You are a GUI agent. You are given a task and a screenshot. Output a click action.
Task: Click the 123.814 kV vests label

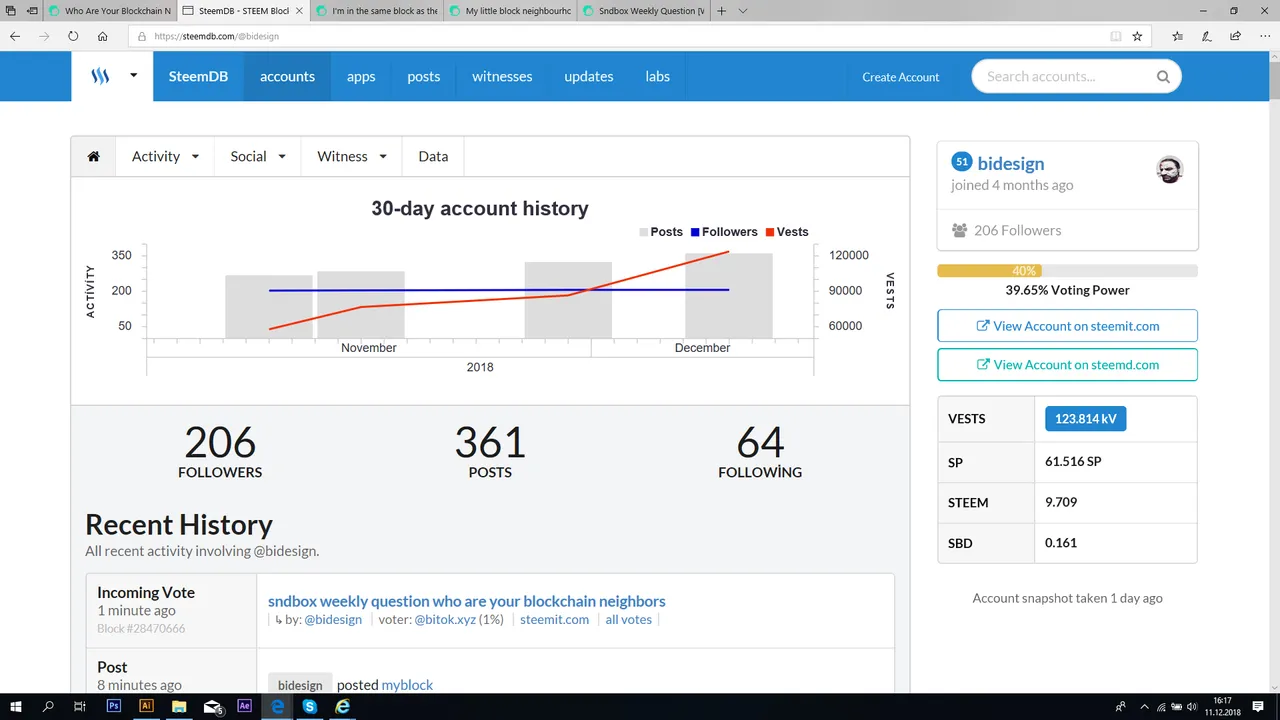(x=1085, y=419)
